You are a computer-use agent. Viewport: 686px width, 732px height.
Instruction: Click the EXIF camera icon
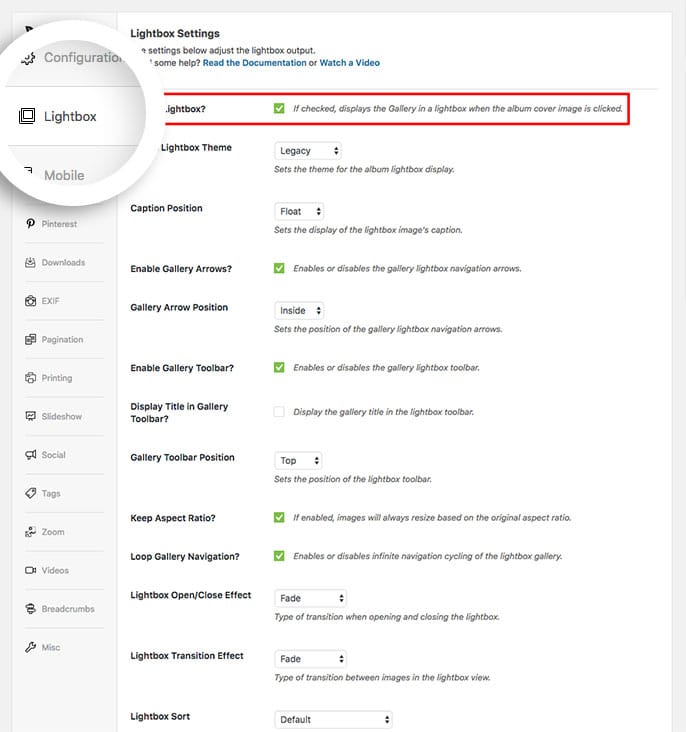(30, 301)
